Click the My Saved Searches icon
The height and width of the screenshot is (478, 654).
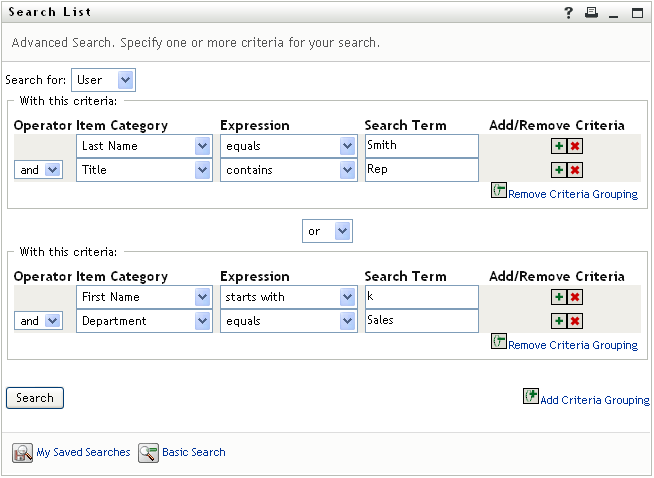[x=23, y=453]
